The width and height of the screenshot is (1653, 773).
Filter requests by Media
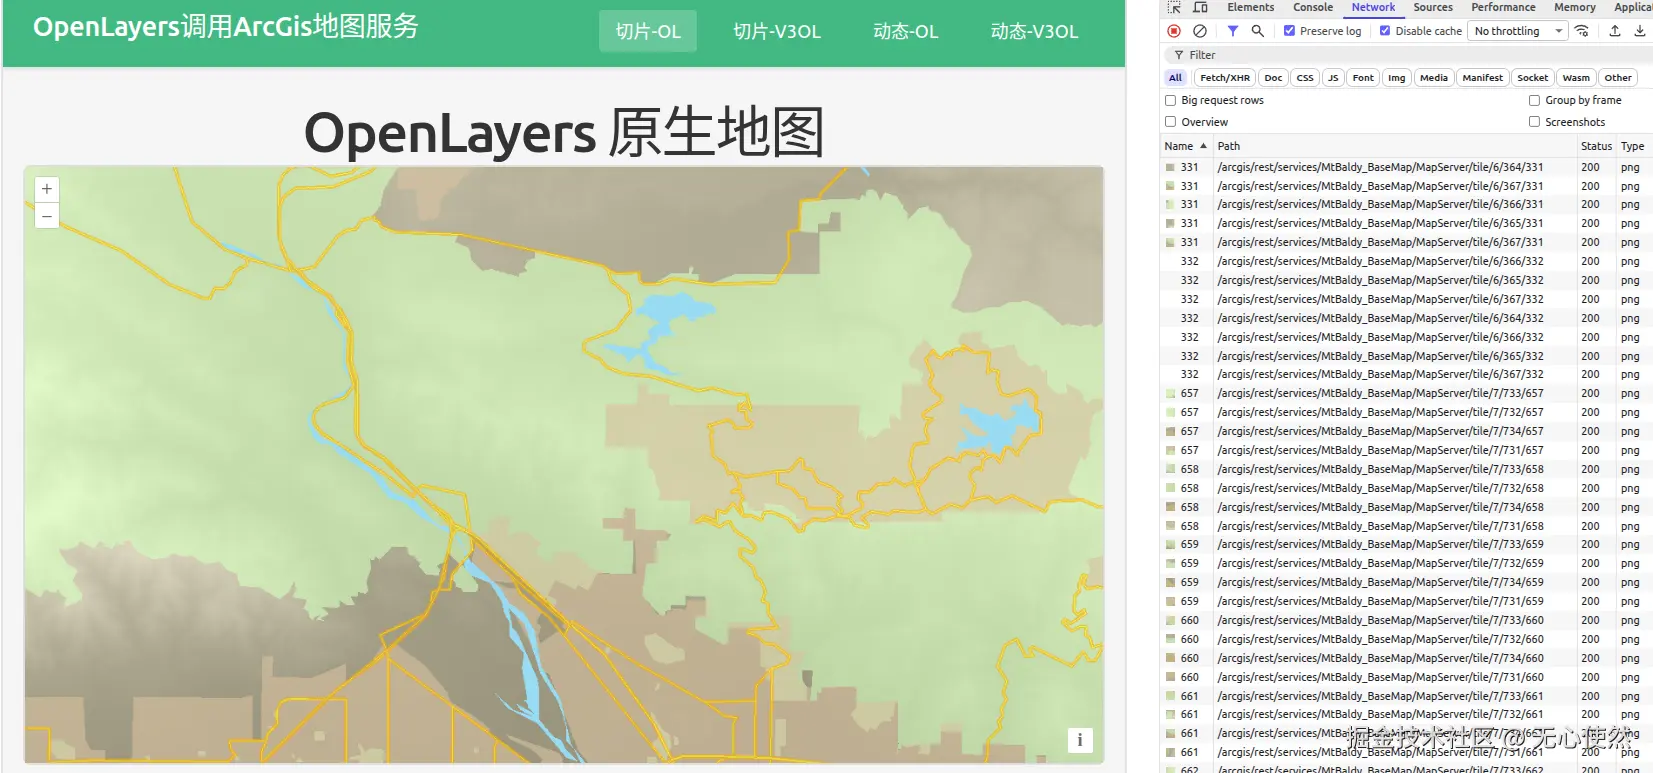(1434, 78)
